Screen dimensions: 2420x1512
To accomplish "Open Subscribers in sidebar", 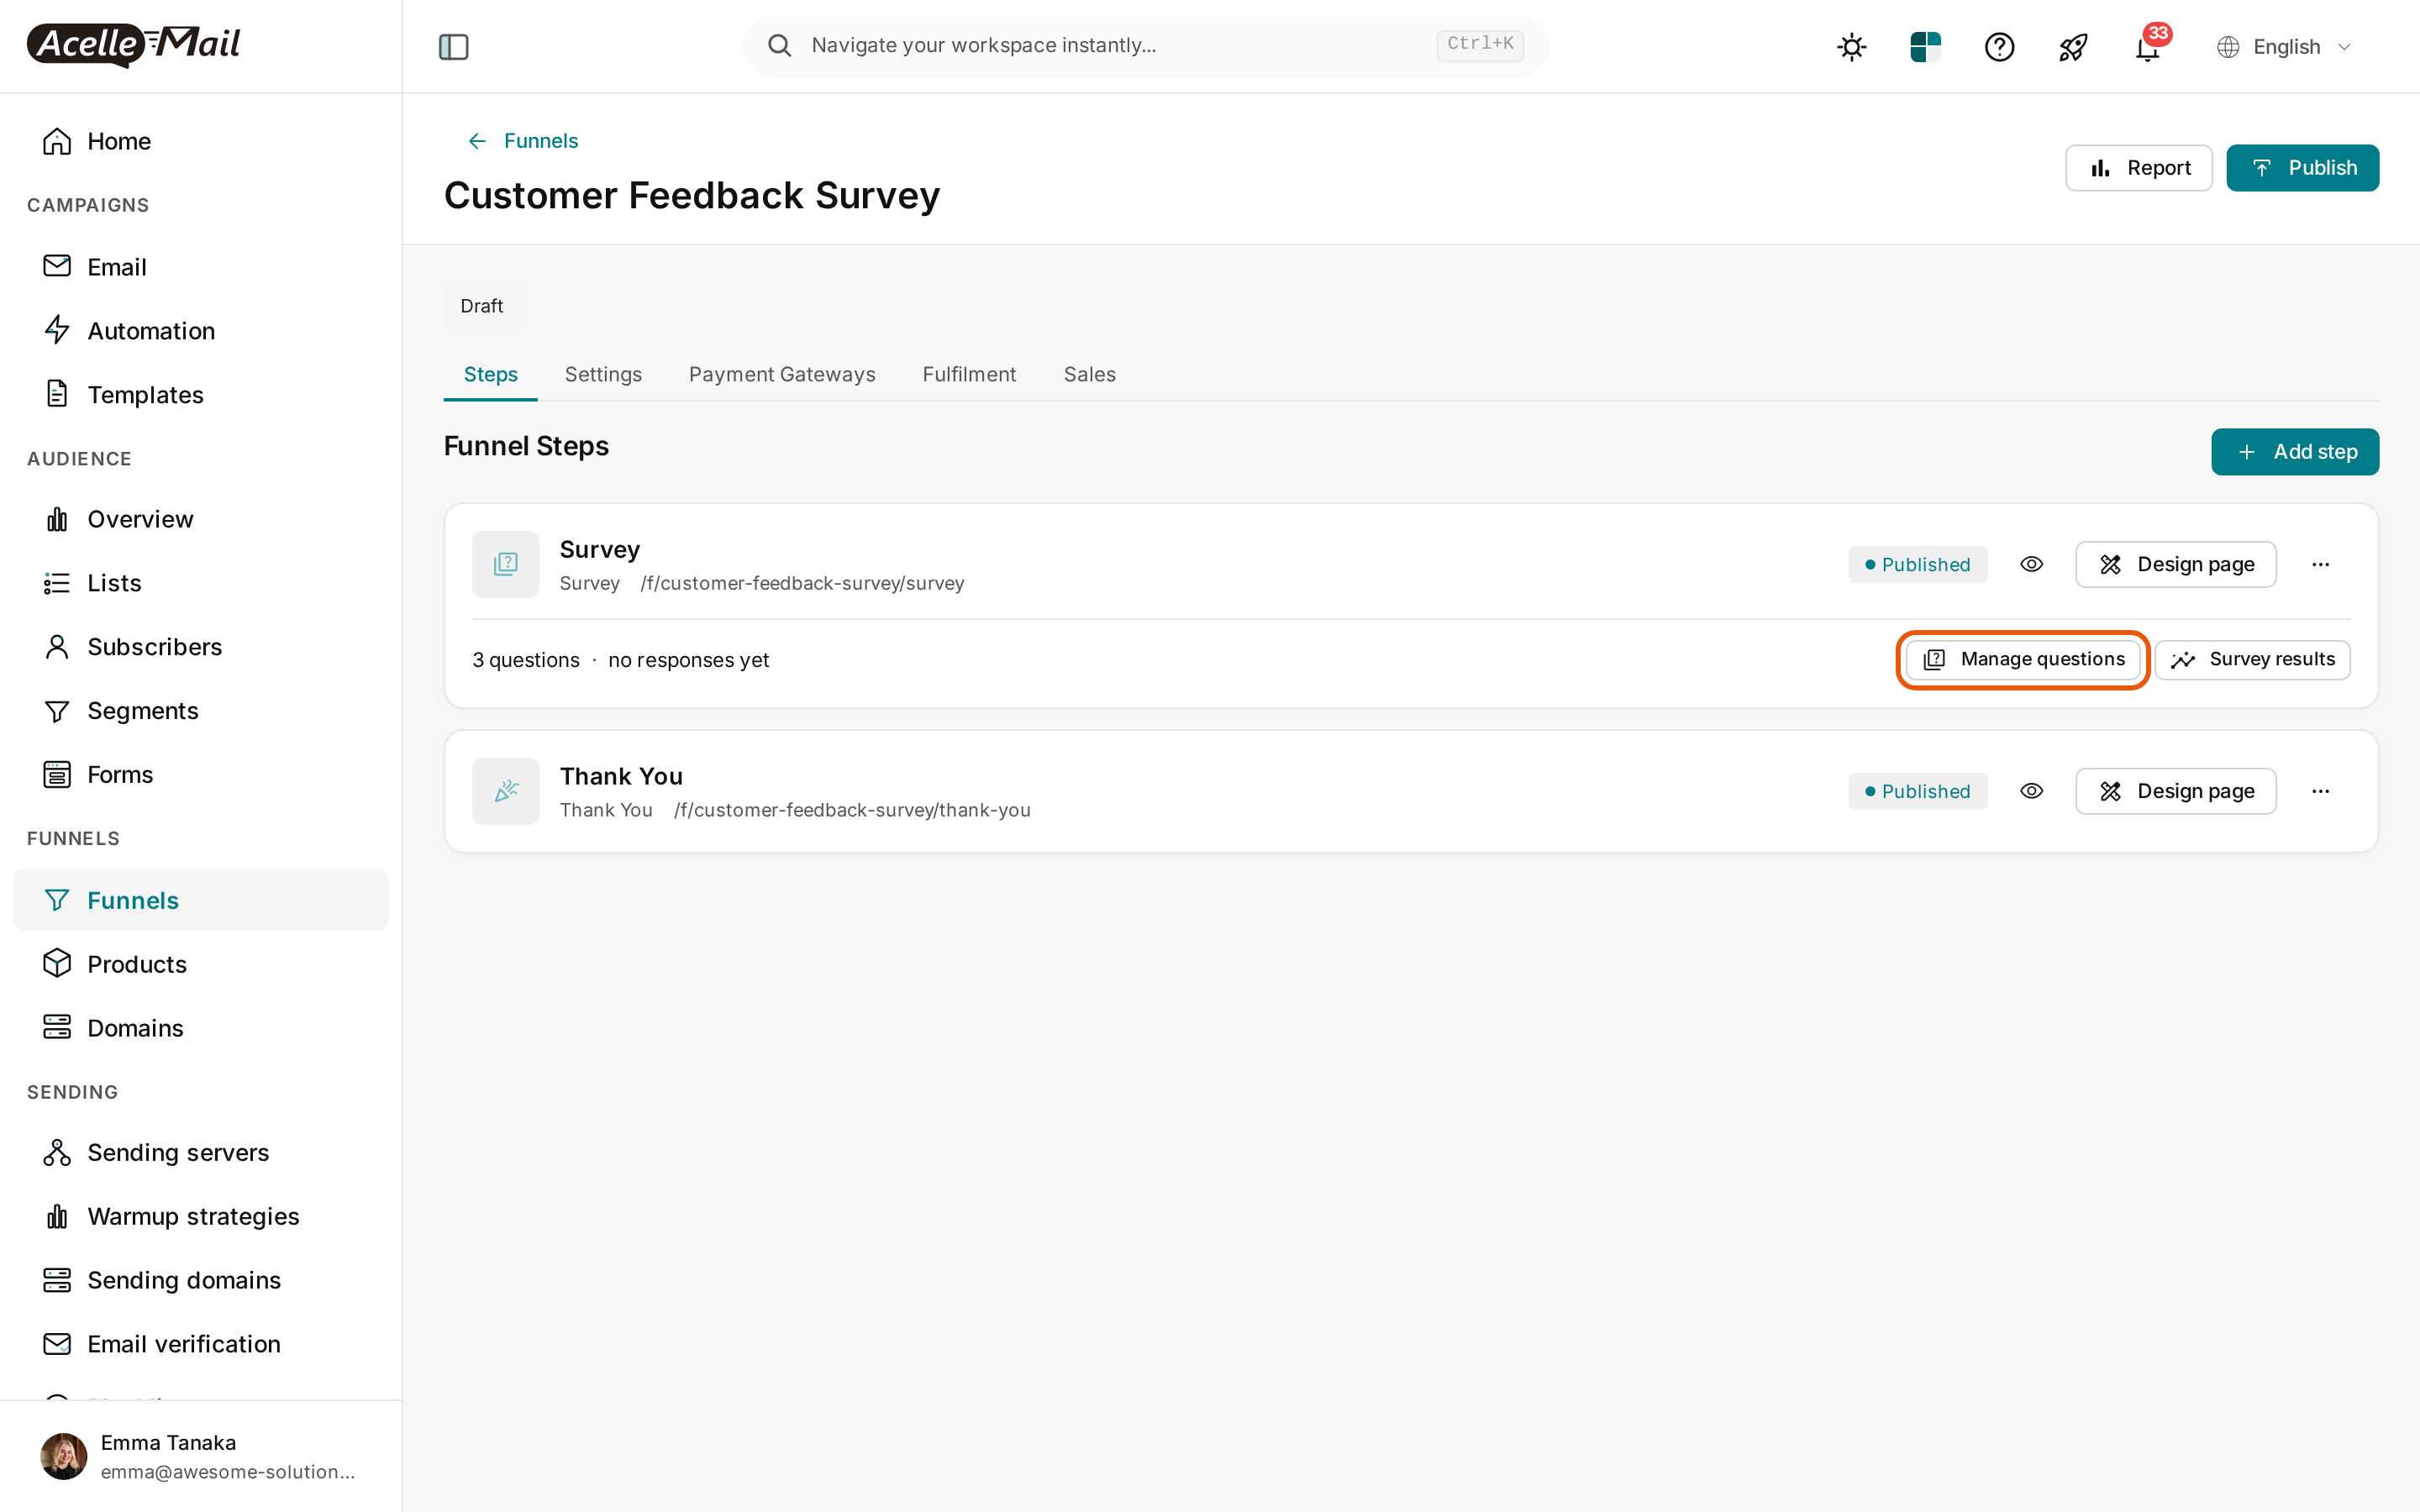I will coord(200,647).
